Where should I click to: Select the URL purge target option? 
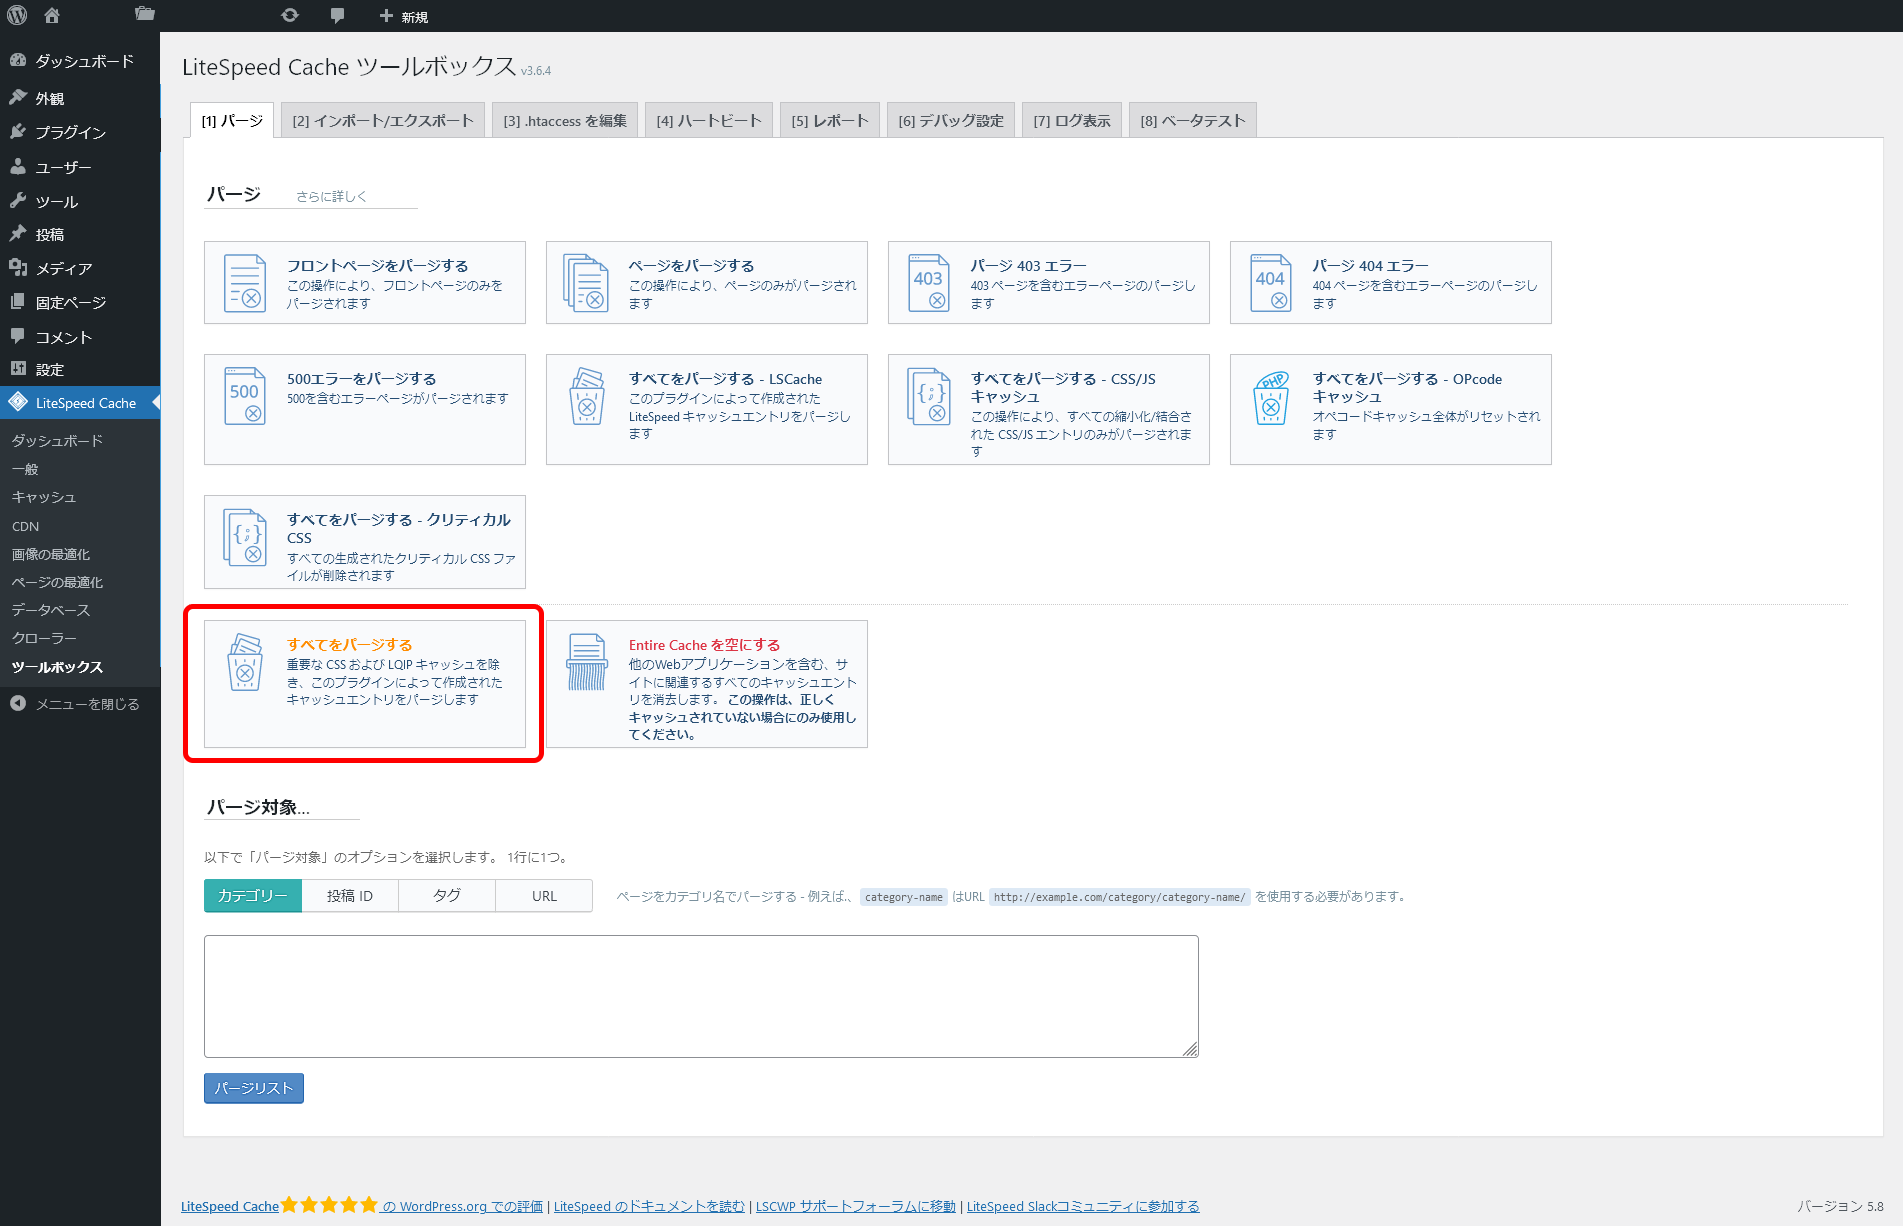click(x=544, y=896)
